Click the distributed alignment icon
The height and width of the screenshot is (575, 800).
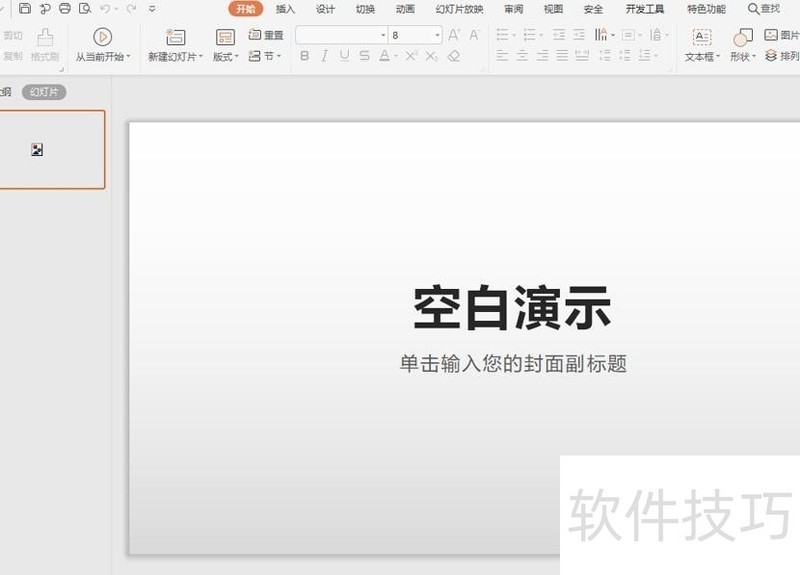click(x=582, y=56)
